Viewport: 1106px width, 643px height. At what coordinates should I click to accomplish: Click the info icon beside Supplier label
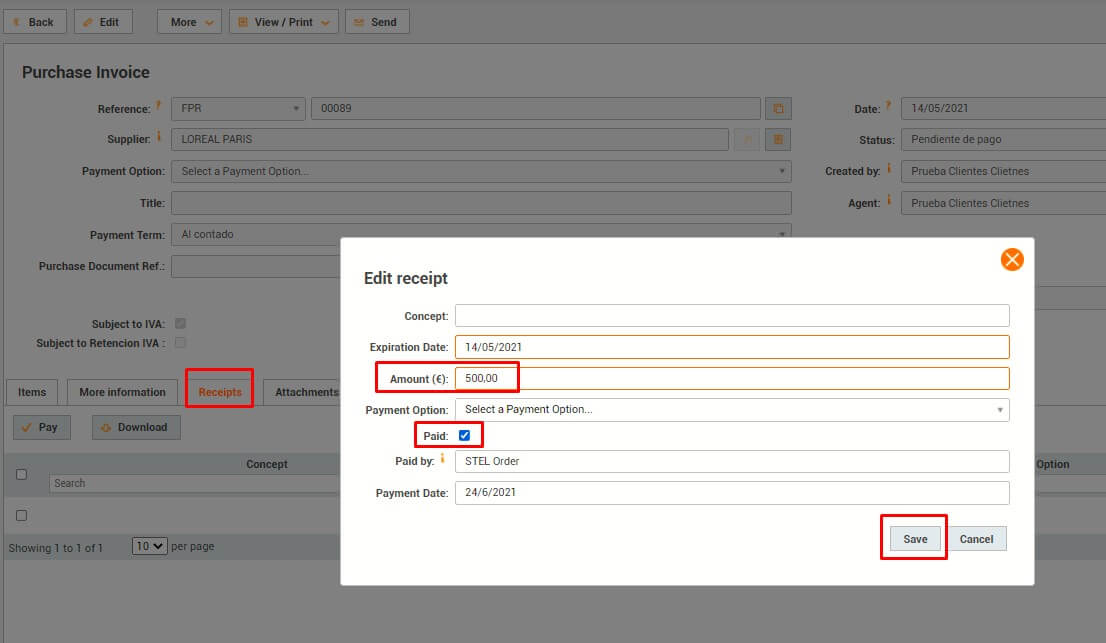(x=159, y=136)
